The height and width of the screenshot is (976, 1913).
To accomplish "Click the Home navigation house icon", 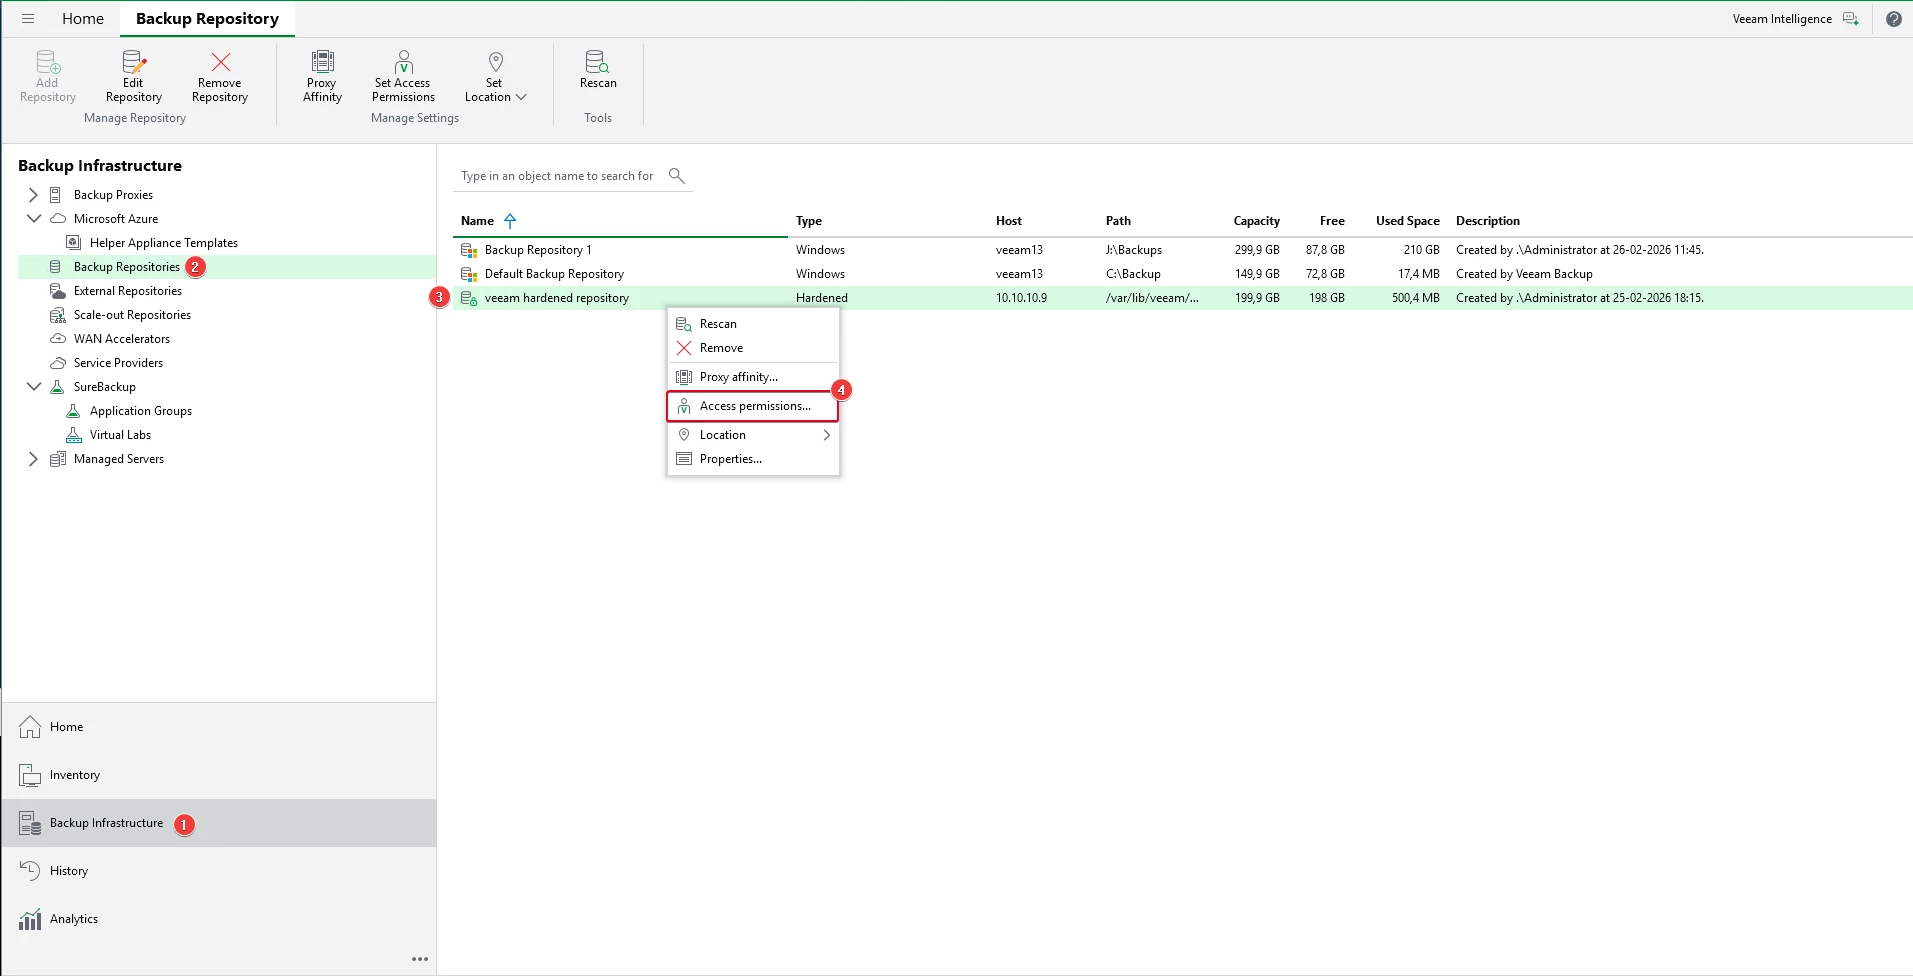I will tap(30, 727).
